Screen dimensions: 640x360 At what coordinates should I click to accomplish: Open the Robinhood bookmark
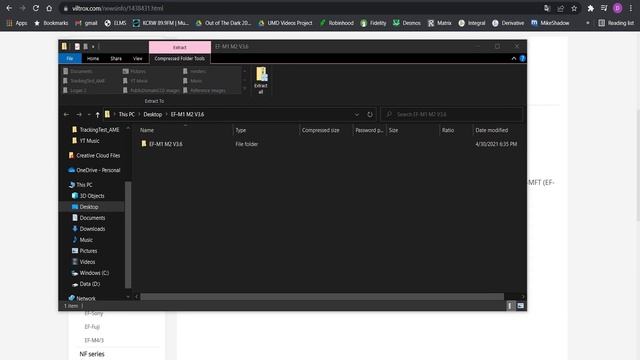(337, 23)
